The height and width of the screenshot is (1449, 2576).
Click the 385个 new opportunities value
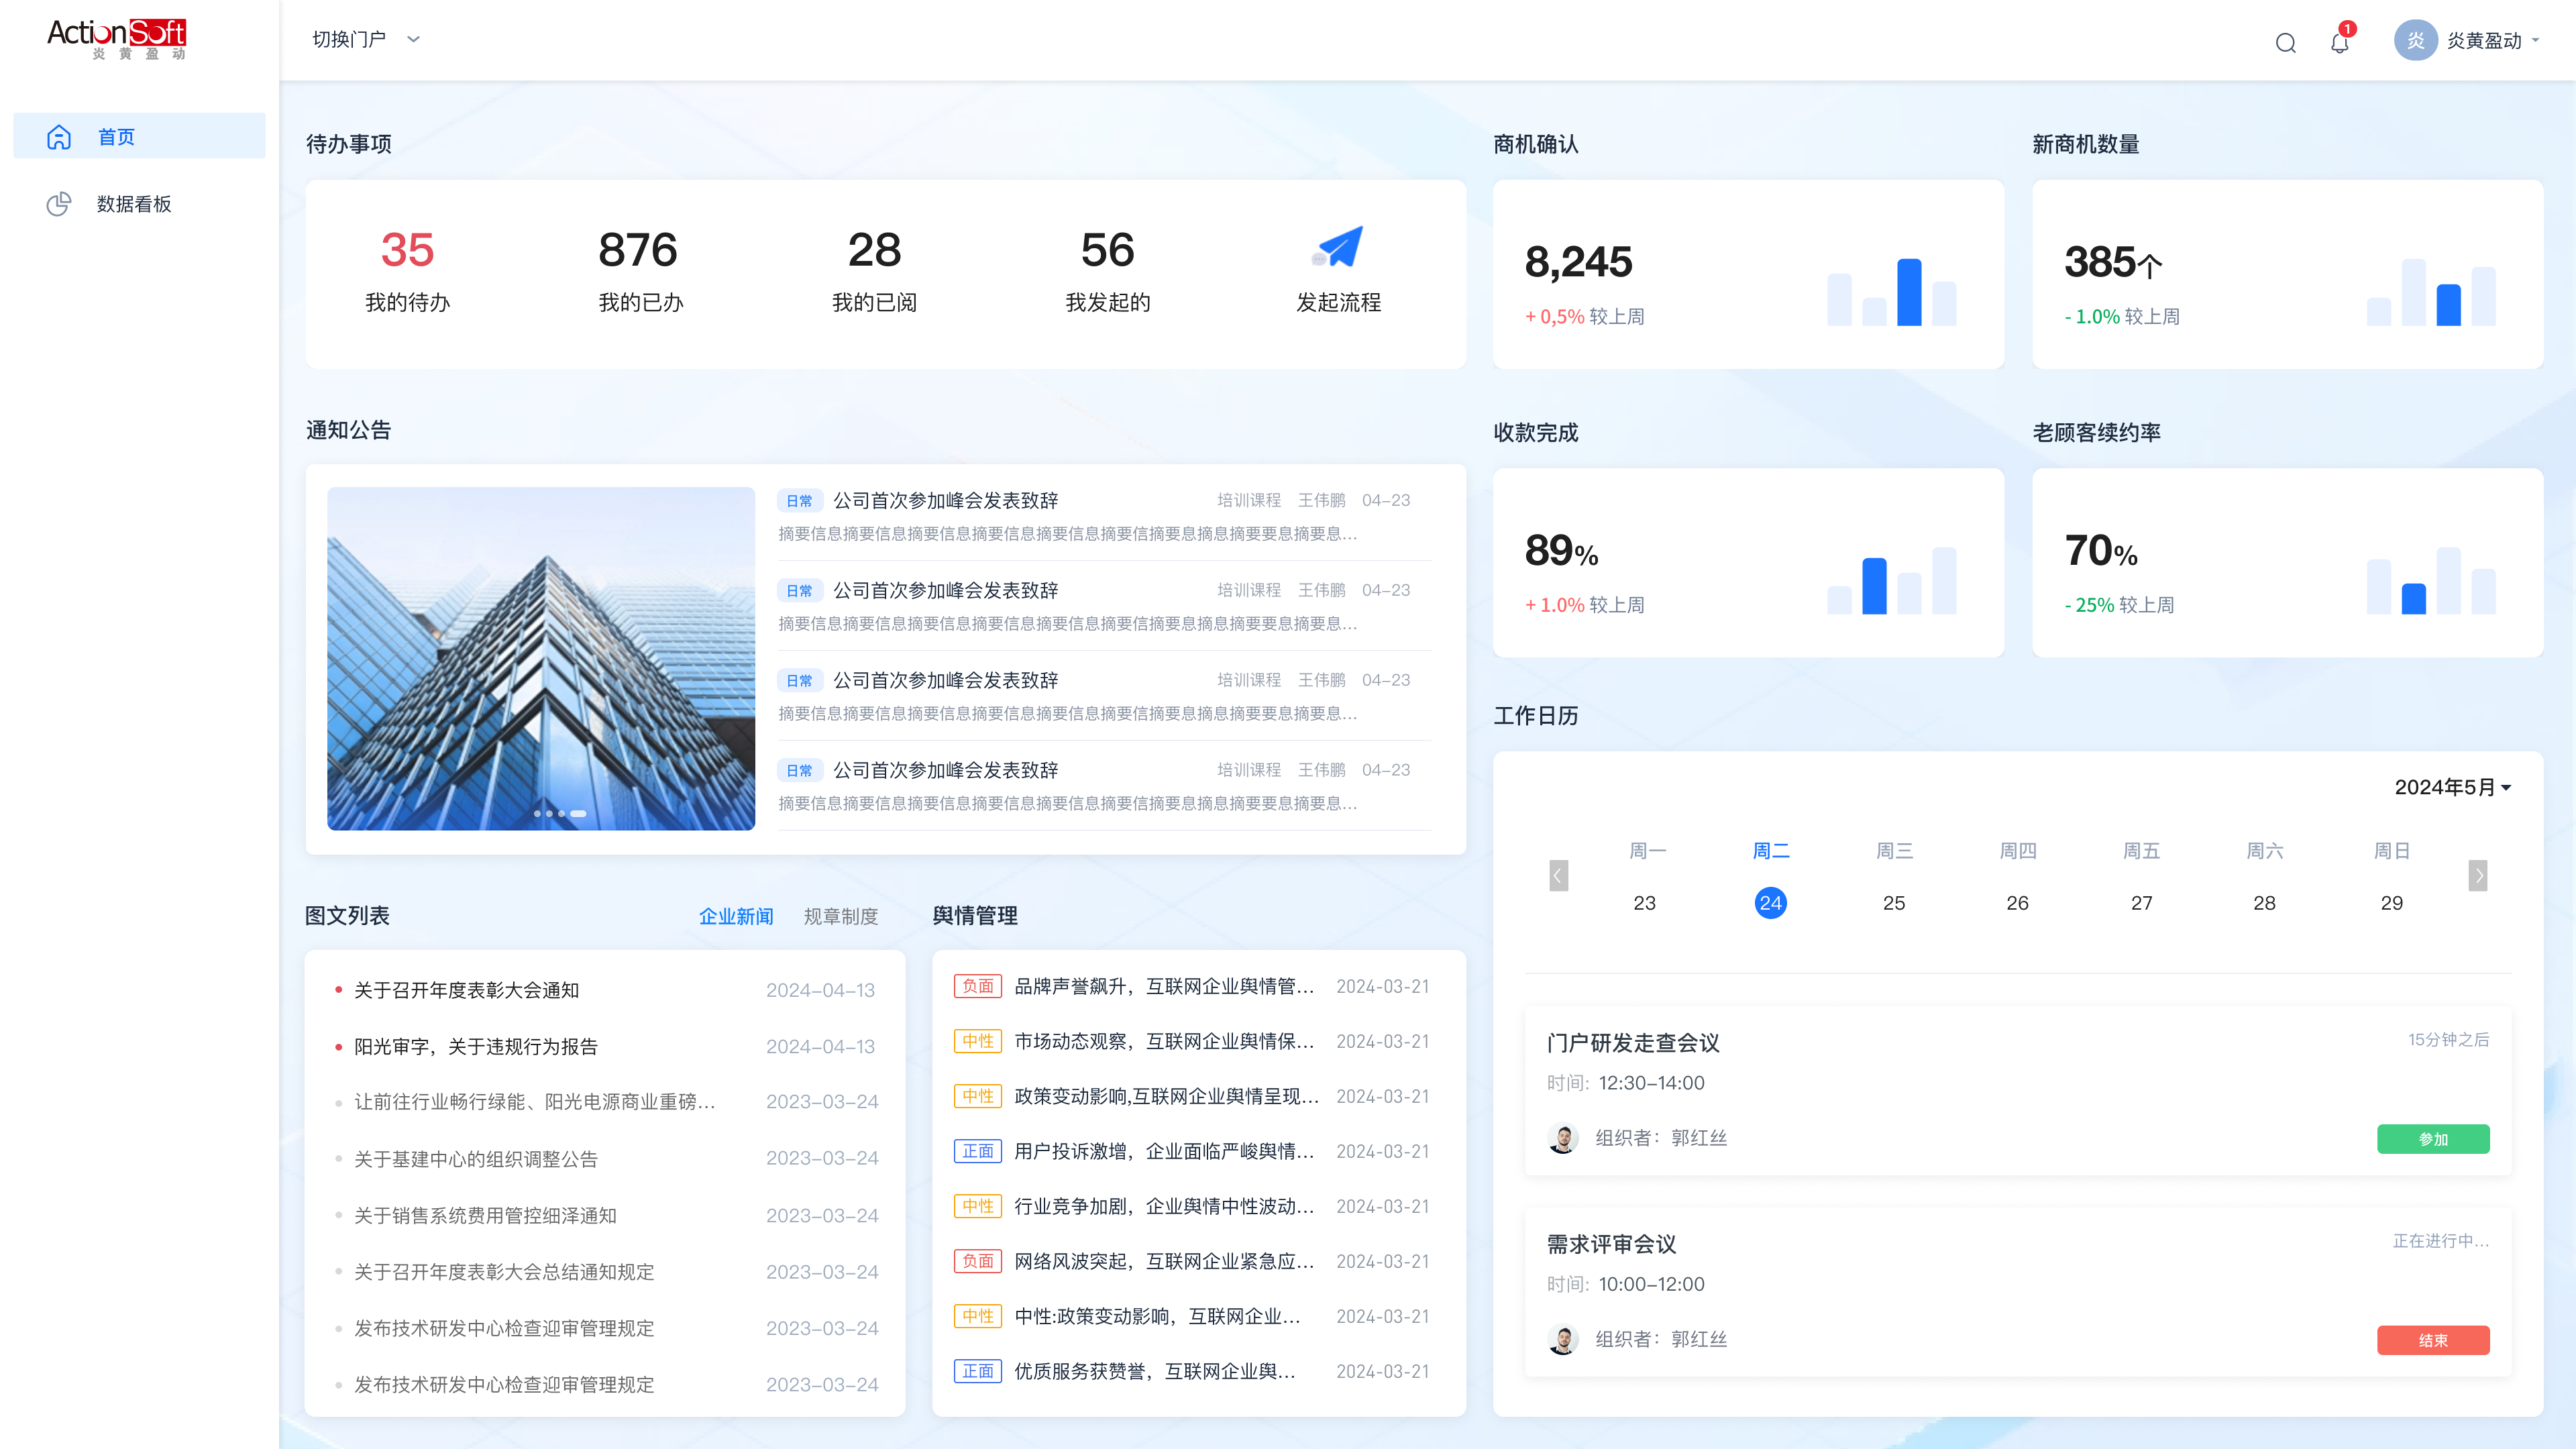(x=2113, y=262)
